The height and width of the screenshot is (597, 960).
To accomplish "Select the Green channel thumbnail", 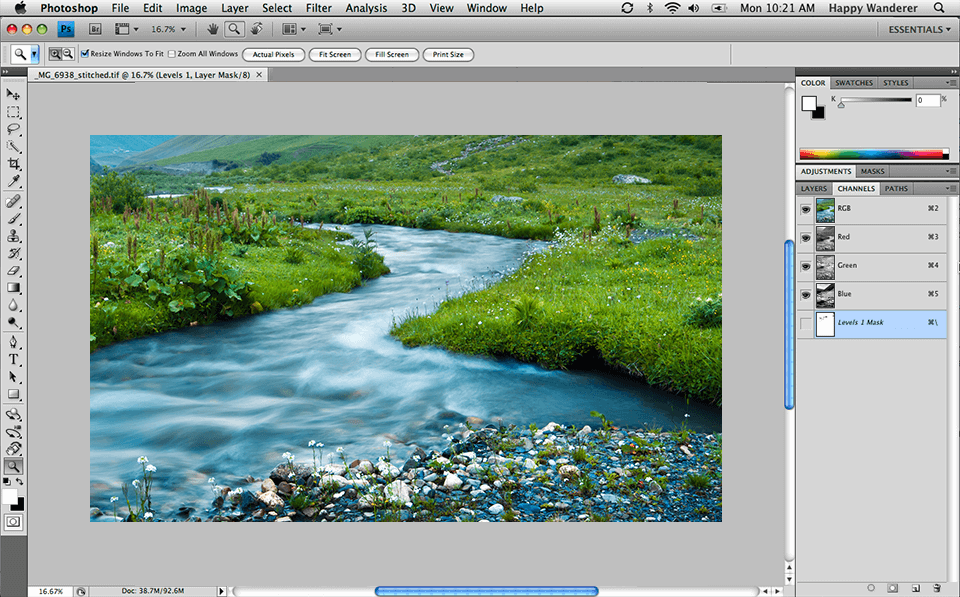I will click(825, 266).
